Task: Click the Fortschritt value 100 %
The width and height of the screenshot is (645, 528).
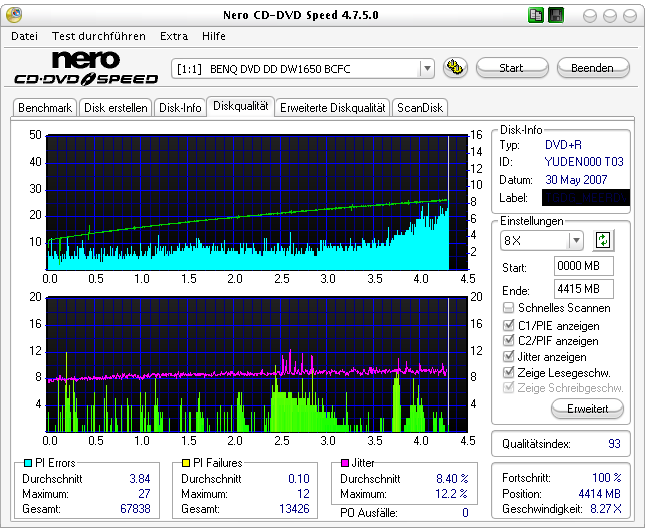Action: (607, 478)
